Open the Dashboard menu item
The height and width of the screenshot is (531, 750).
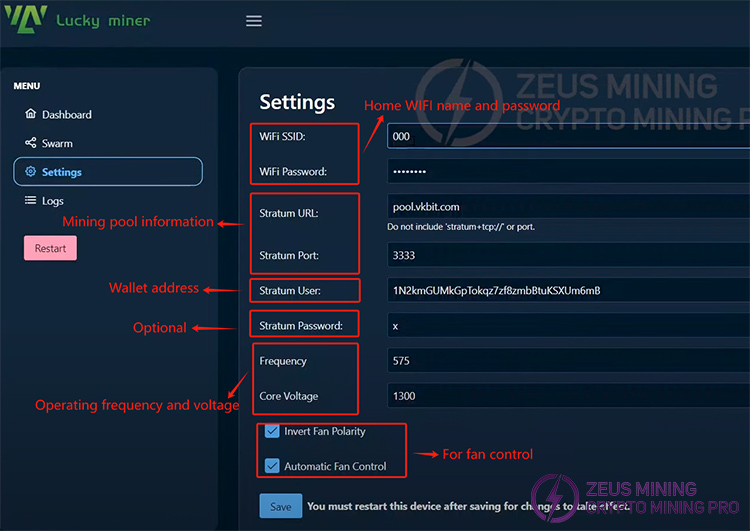tap(108, 114)
